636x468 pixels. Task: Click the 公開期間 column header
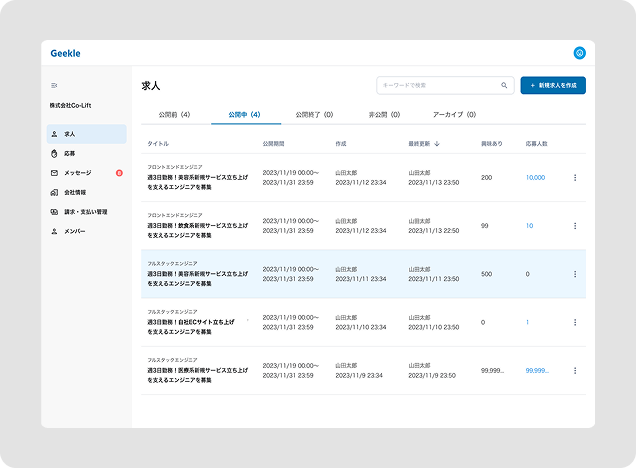(273, 144)
